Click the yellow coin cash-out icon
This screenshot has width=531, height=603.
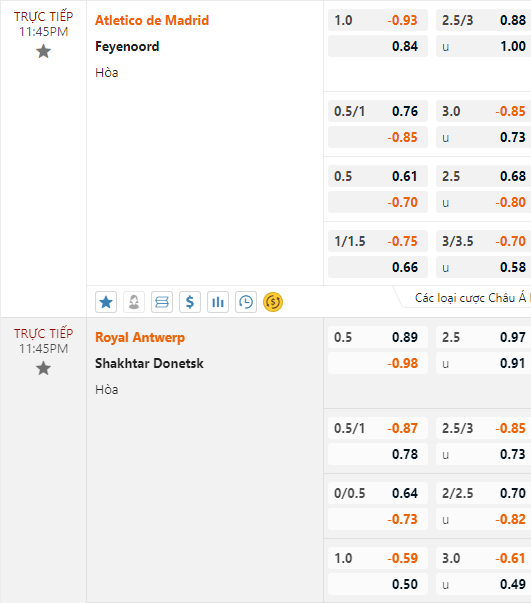click(x=273, y=302)
